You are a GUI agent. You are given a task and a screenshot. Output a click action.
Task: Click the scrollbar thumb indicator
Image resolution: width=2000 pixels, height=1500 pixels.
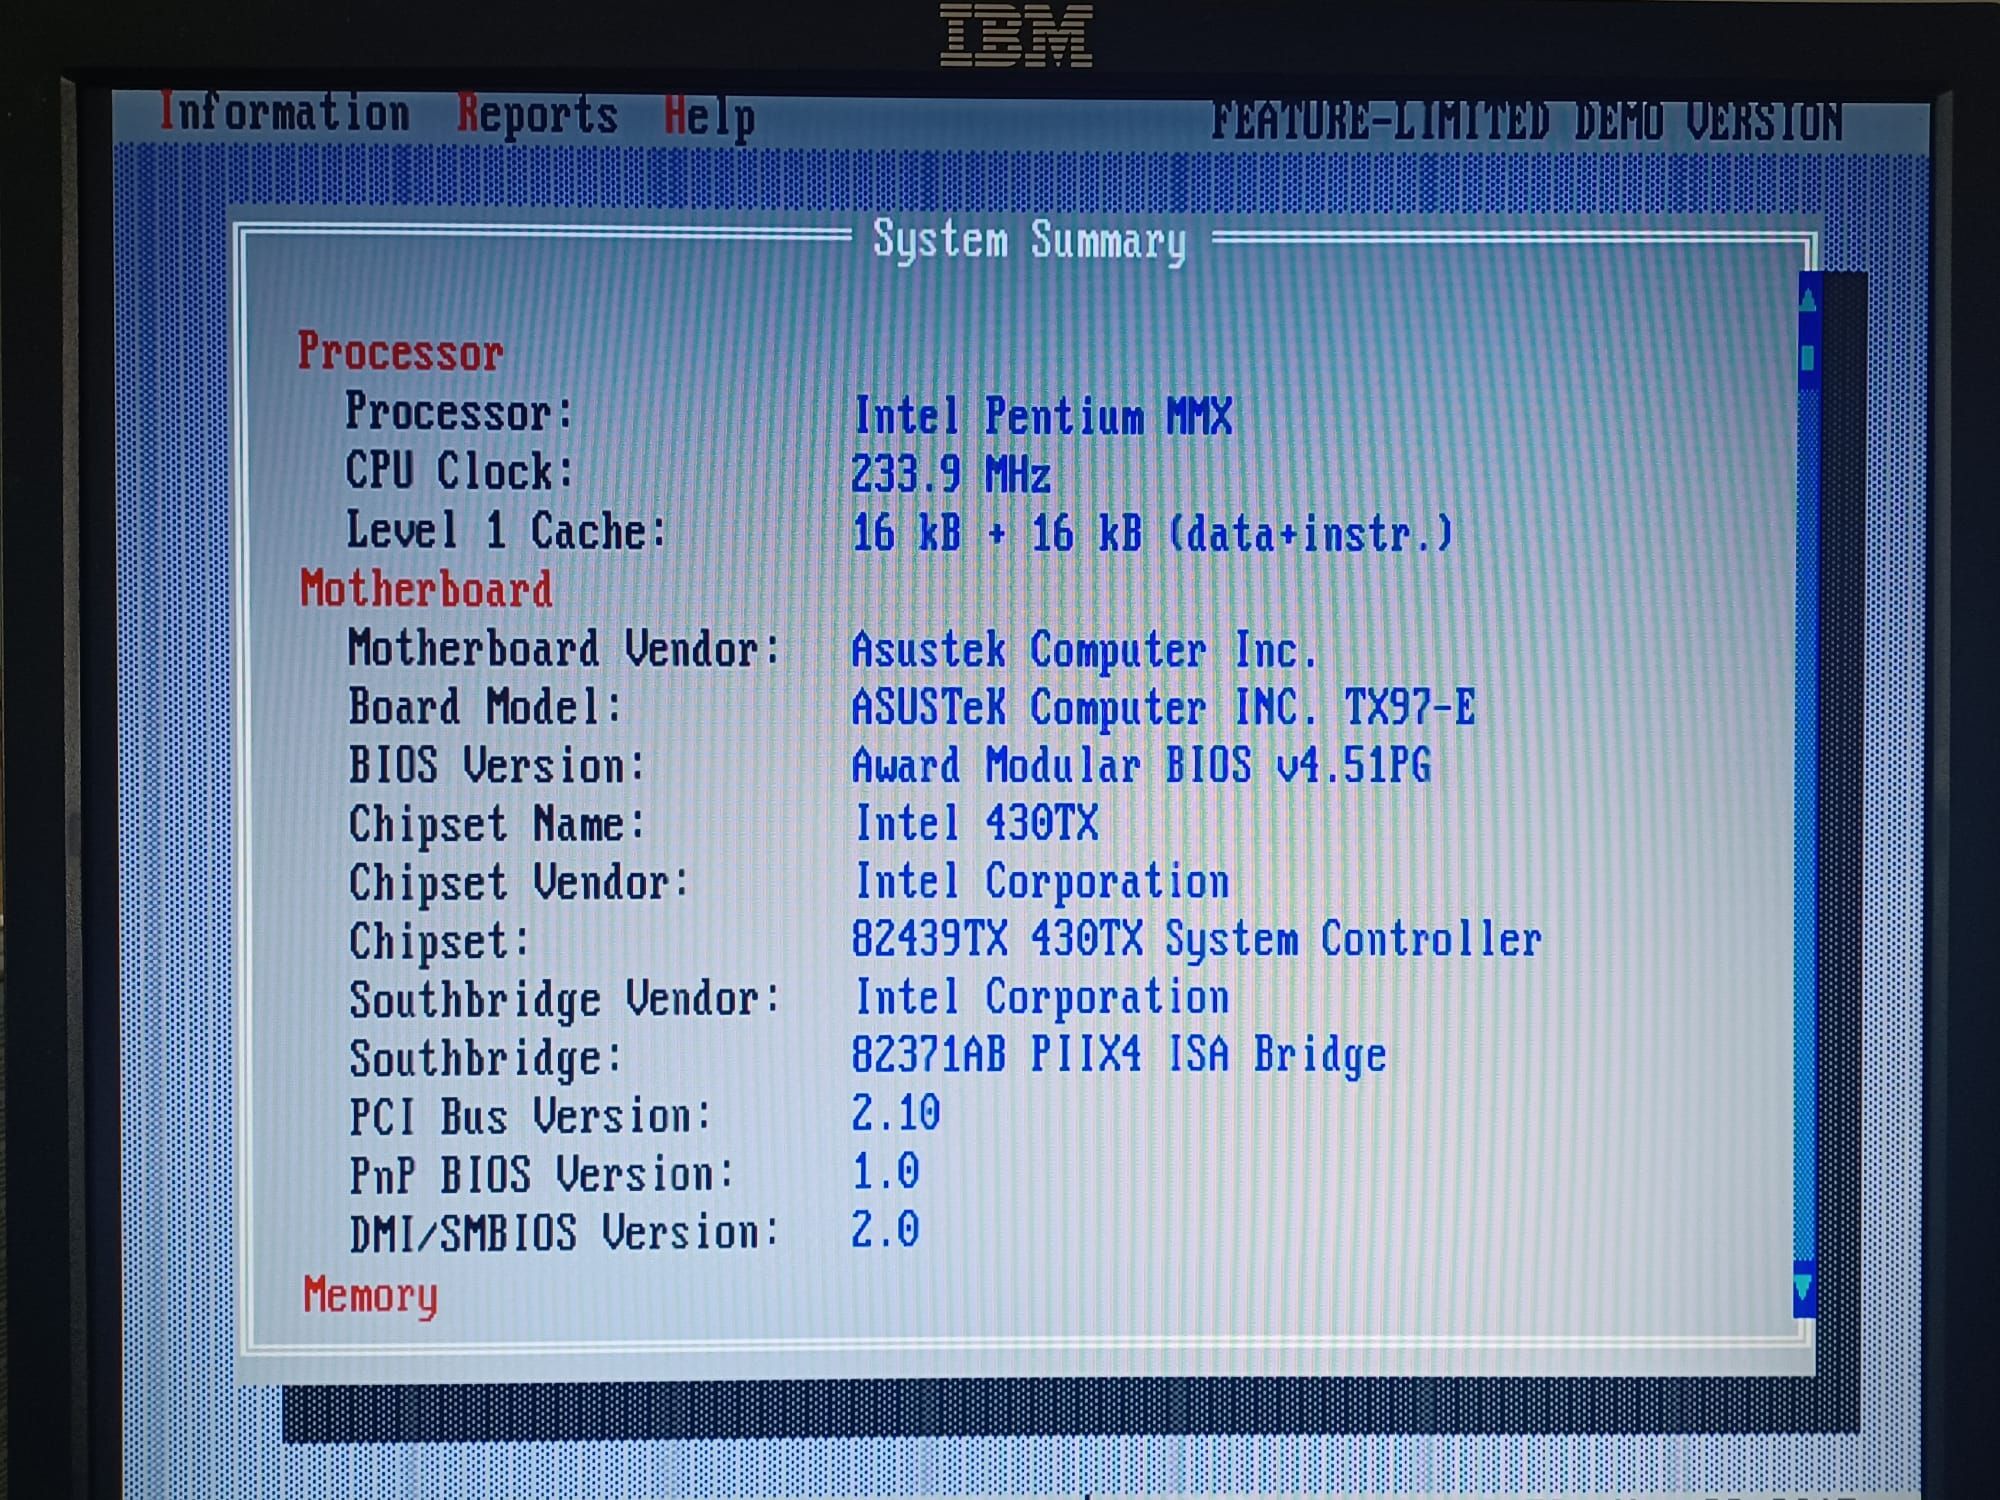[x=1808, y=357]
